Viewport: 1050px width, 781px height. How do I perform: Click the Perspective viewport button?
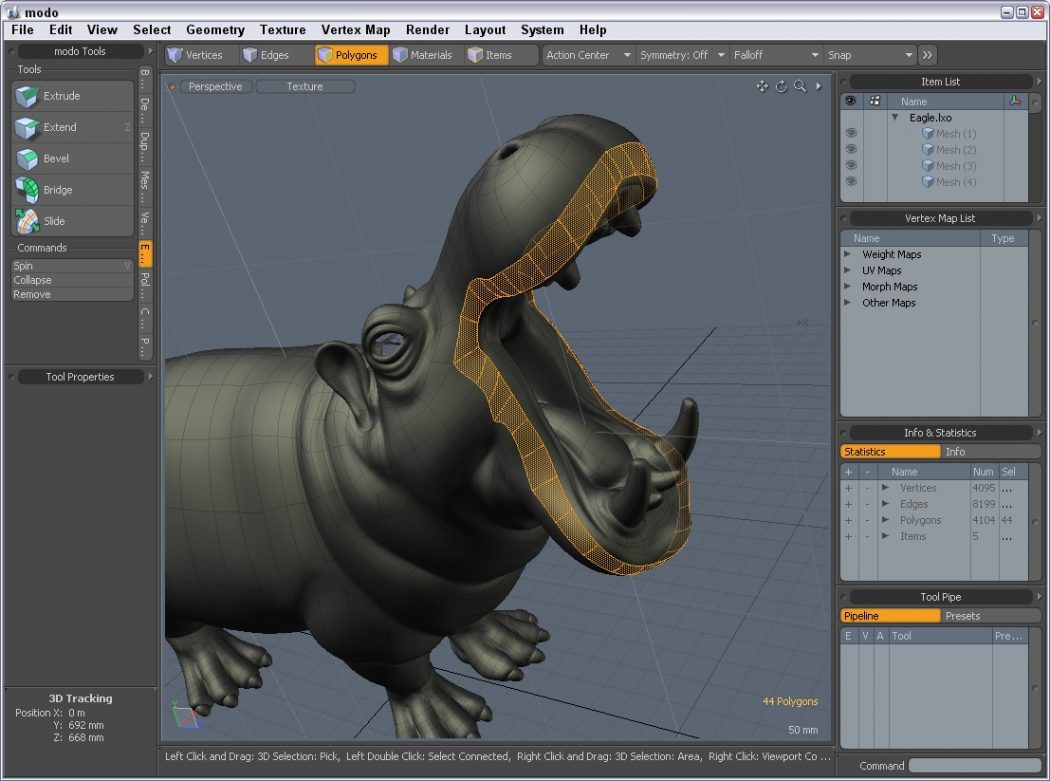(x=215, y=87)
